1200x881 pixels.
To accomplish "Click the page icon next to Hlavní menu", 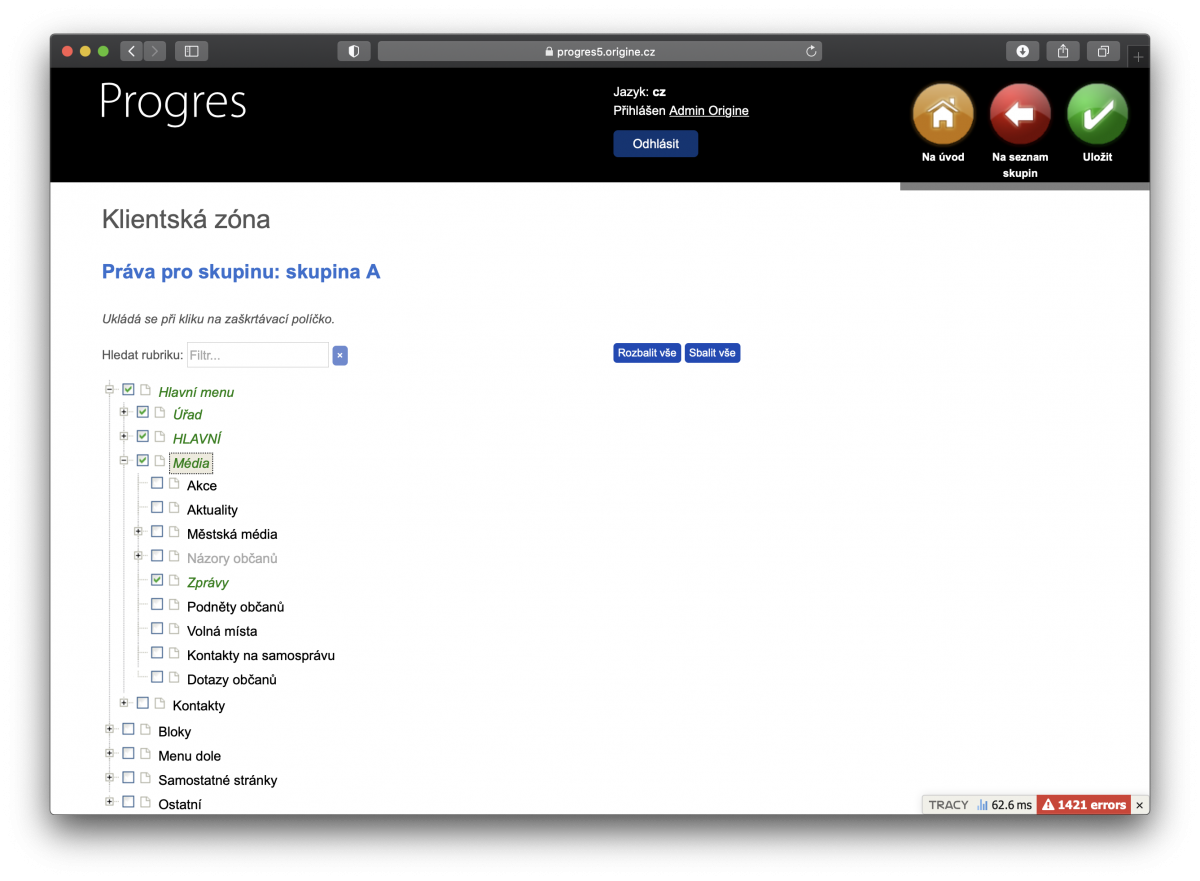I will click(144, 389).
